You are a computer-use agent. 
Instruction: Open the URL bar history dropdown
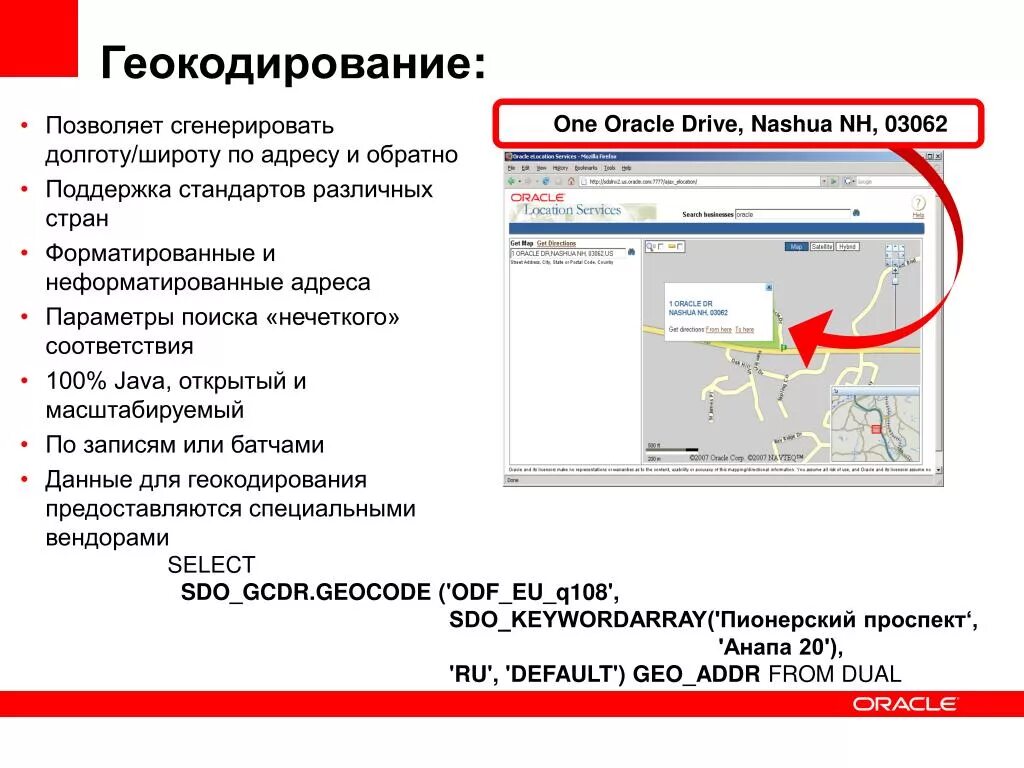coord(824,181)
